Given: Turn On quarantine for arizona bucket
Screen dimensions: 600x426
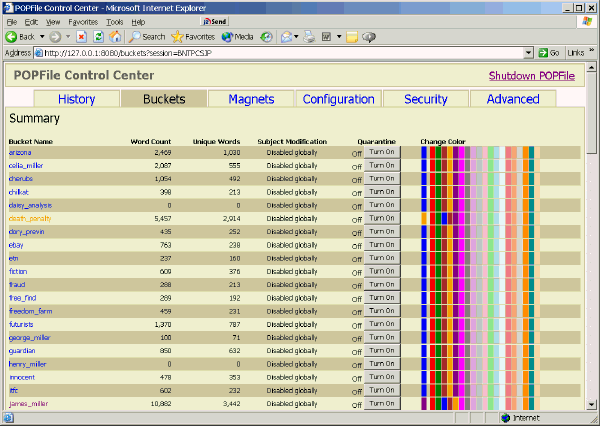Looking at the screenshot, I should coord(382,152).
